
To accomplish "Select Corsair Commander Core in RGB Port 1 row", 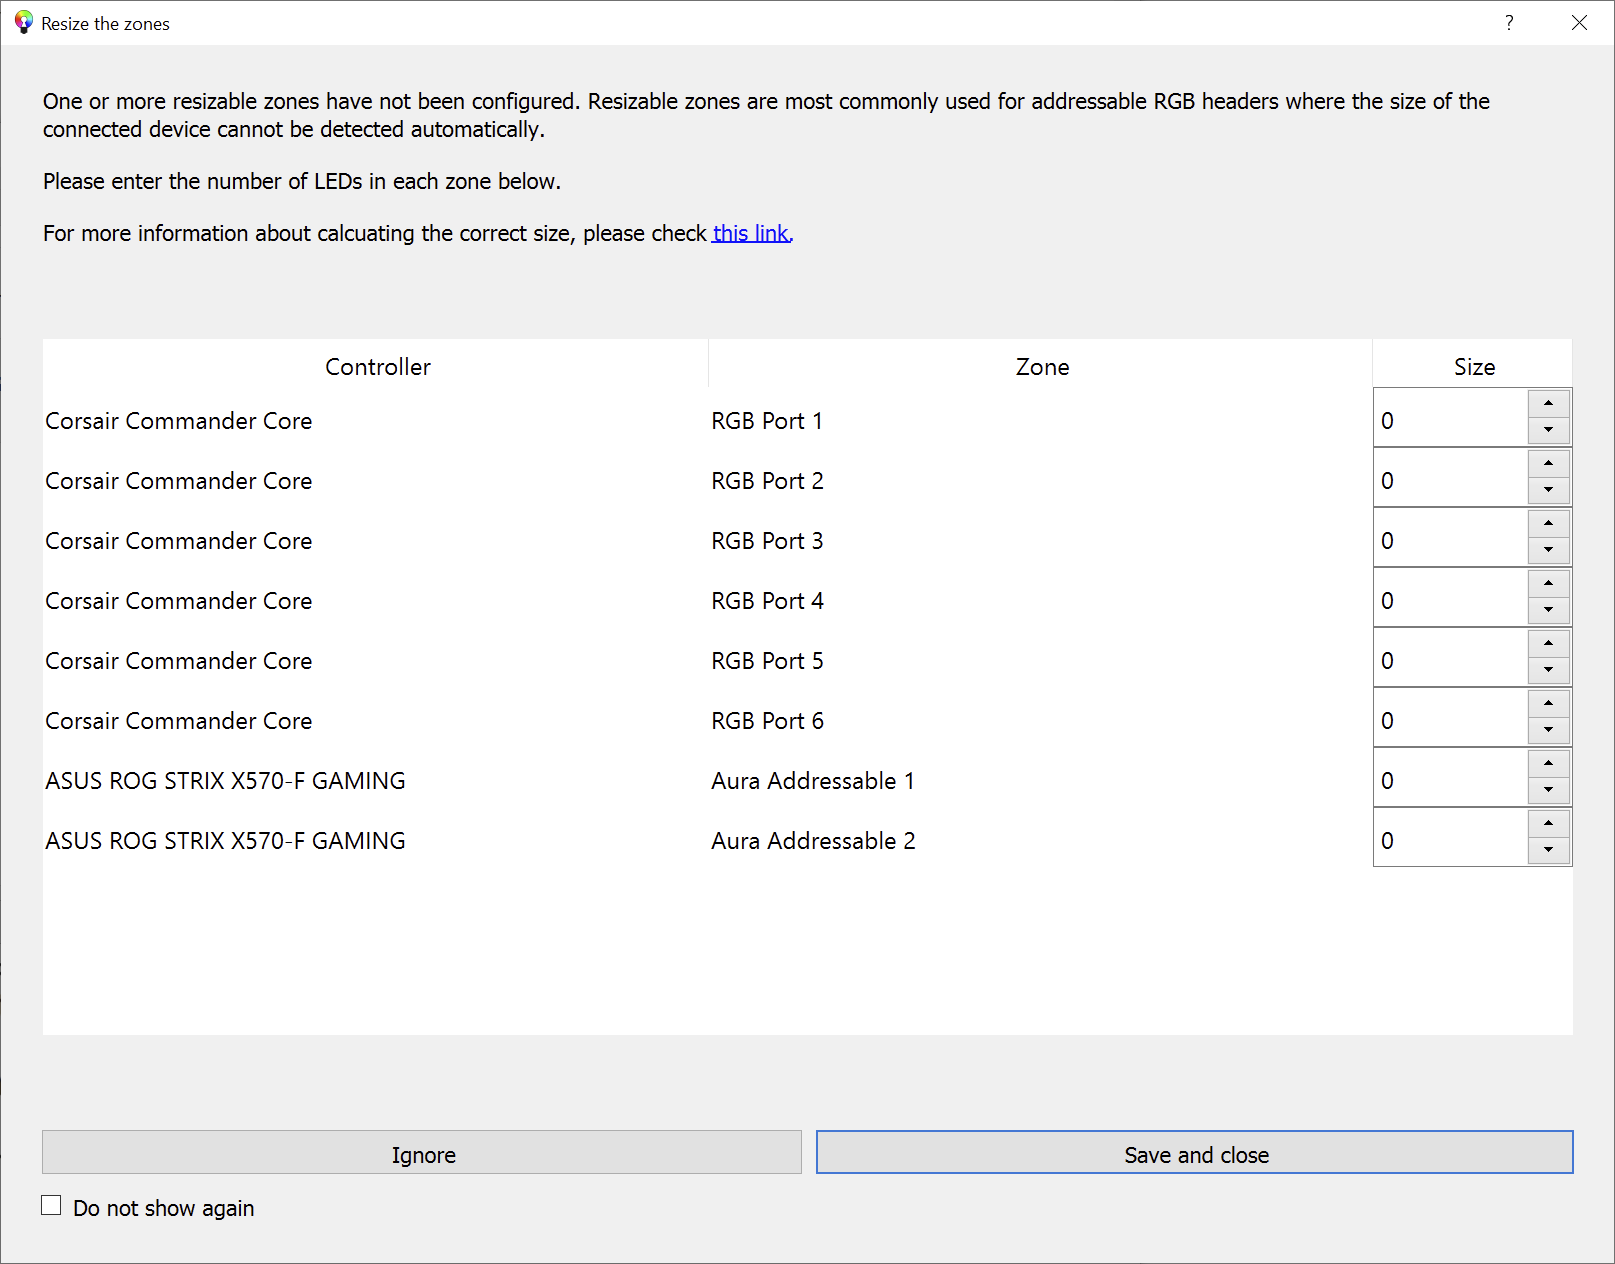I will pos(376,418).
